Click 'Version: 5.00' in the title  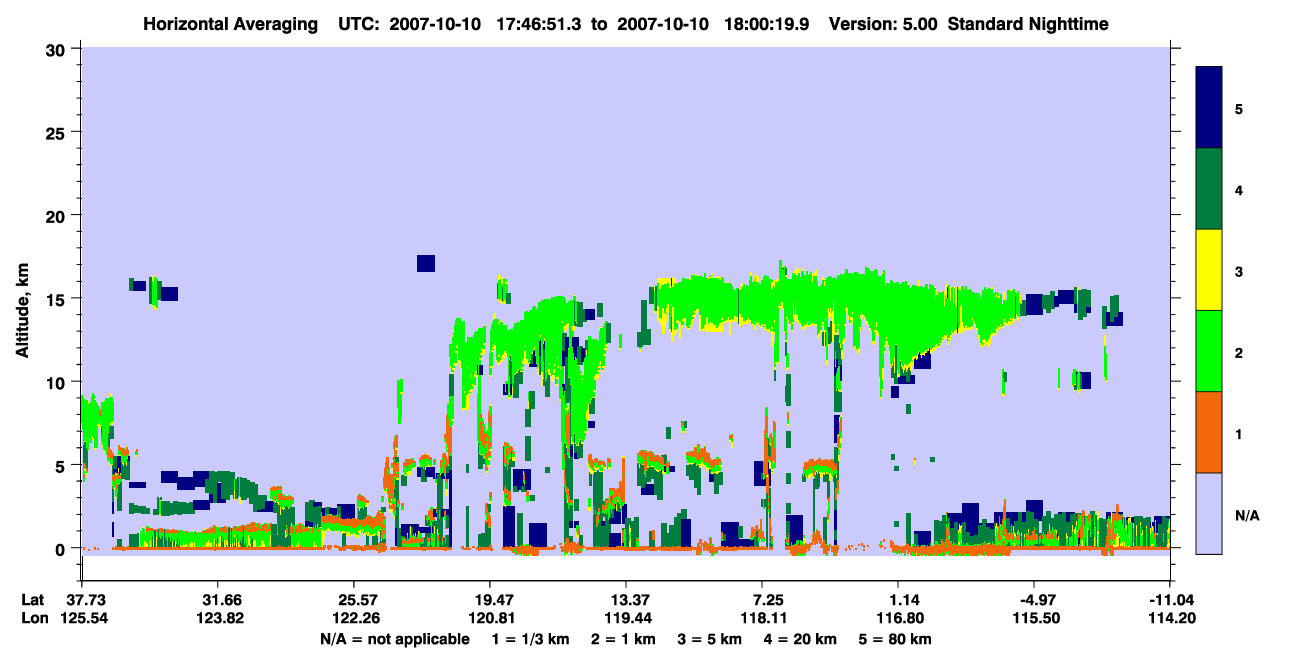(x=882, y=23)
